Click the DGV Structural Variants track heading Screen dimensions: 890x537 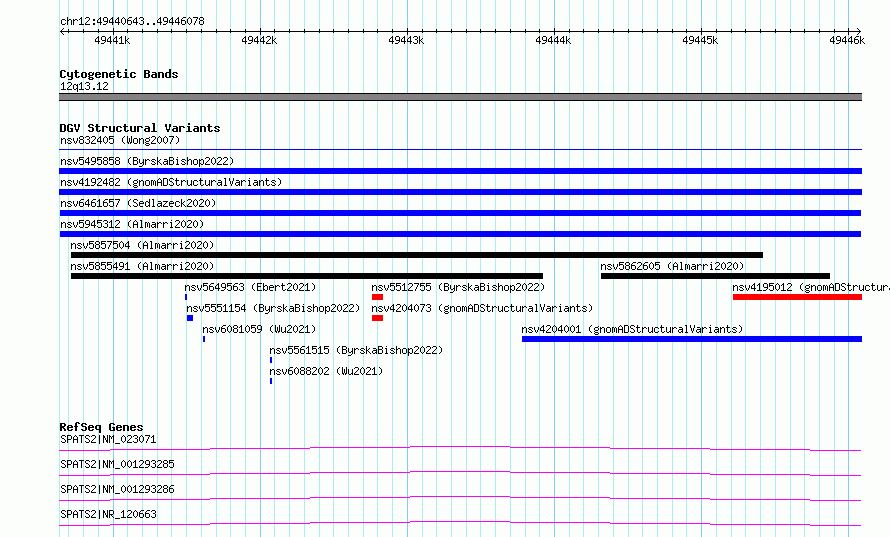(x=140, y=128)
